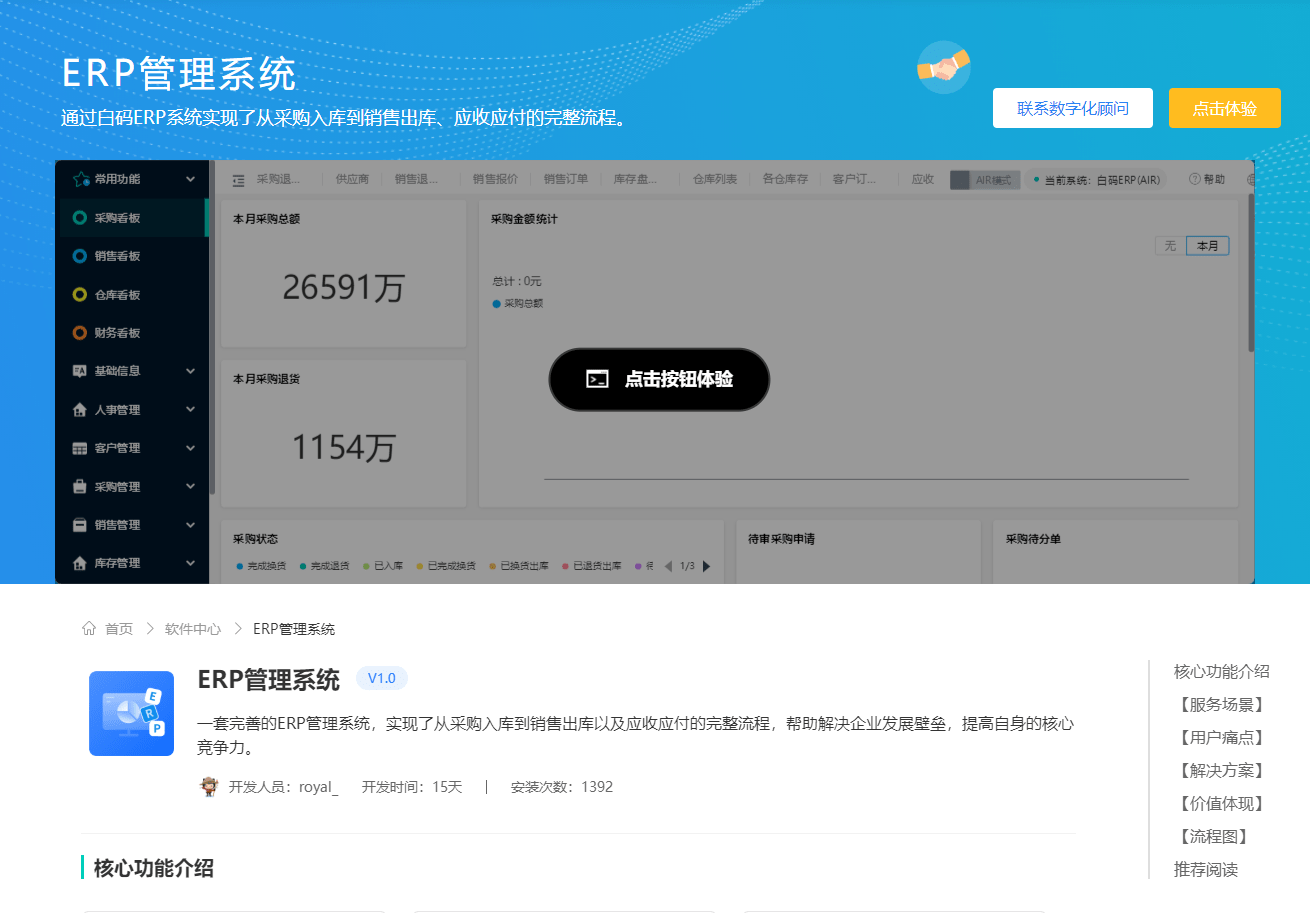Toggle the 完成换货 legend item
This screenshot has height=913, width=1310.
coord(261,566)
